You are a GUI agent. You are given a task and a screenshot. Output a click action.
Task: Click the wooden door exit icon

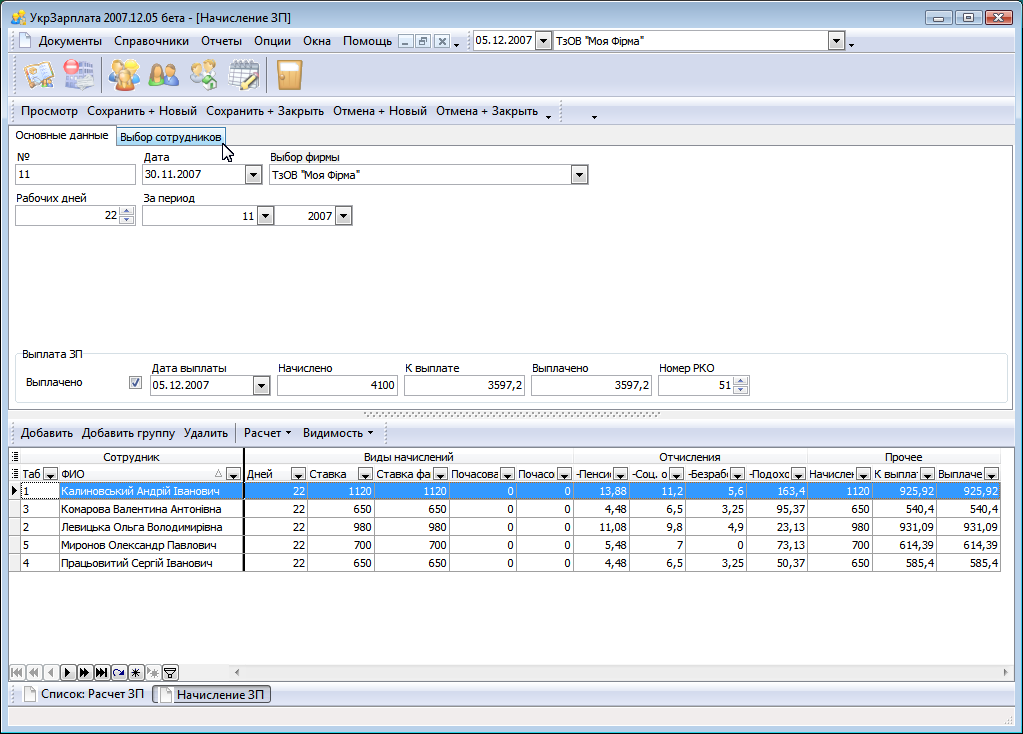[290, 75]
